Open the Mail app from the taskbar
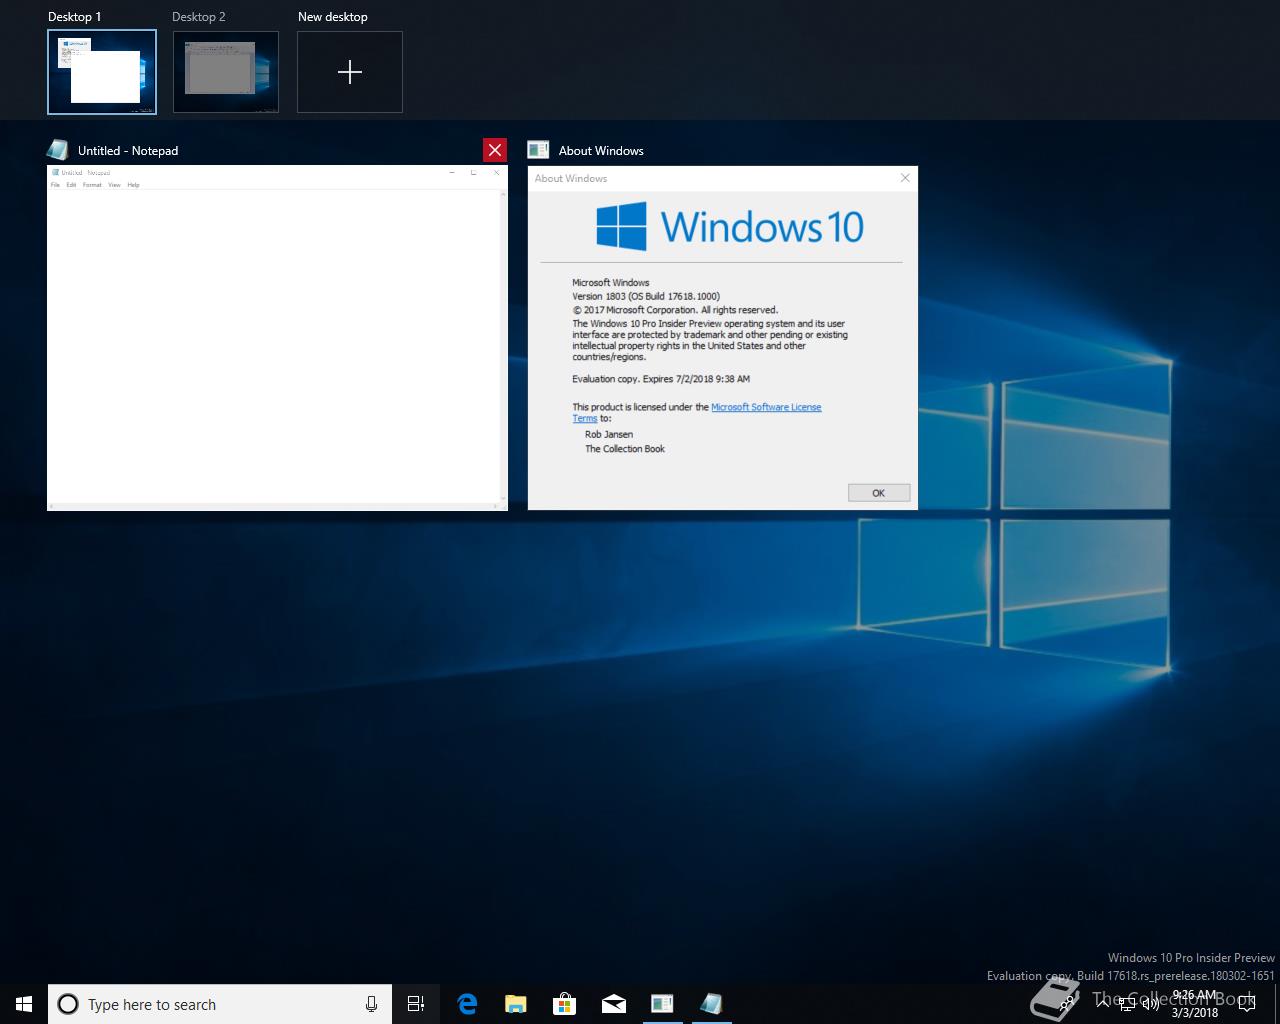The height and width of the screenshot is (1024, 1280). click(613, 1004)
